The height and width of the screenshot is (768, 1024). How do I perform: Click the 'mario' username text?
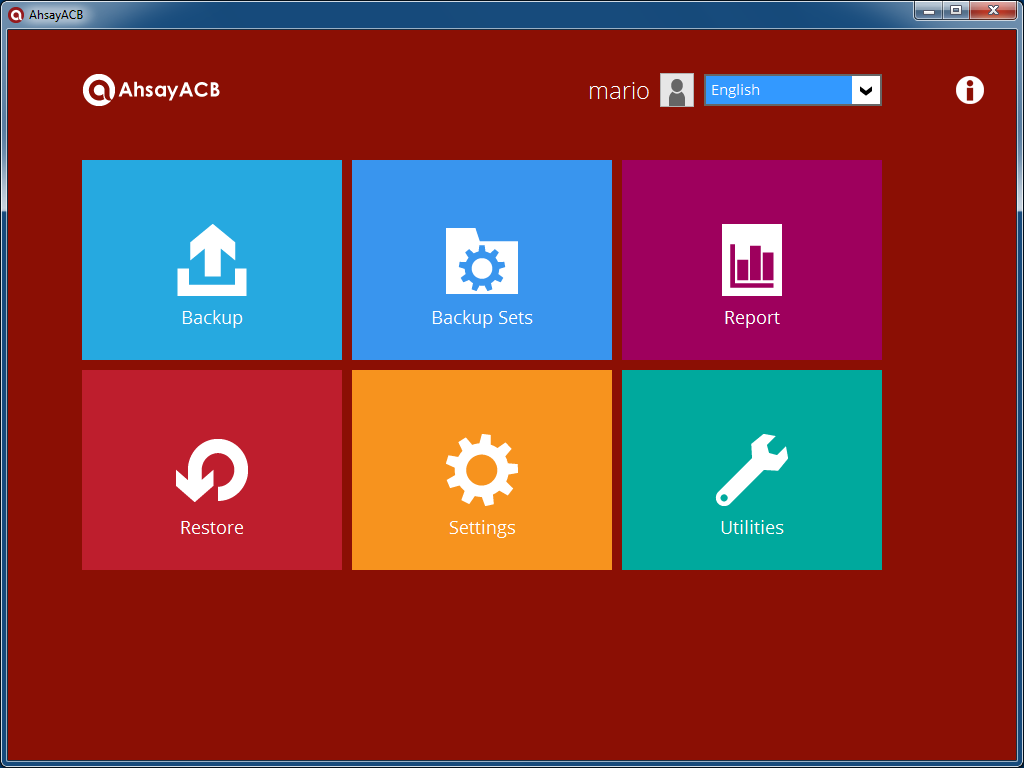point(618,91)
